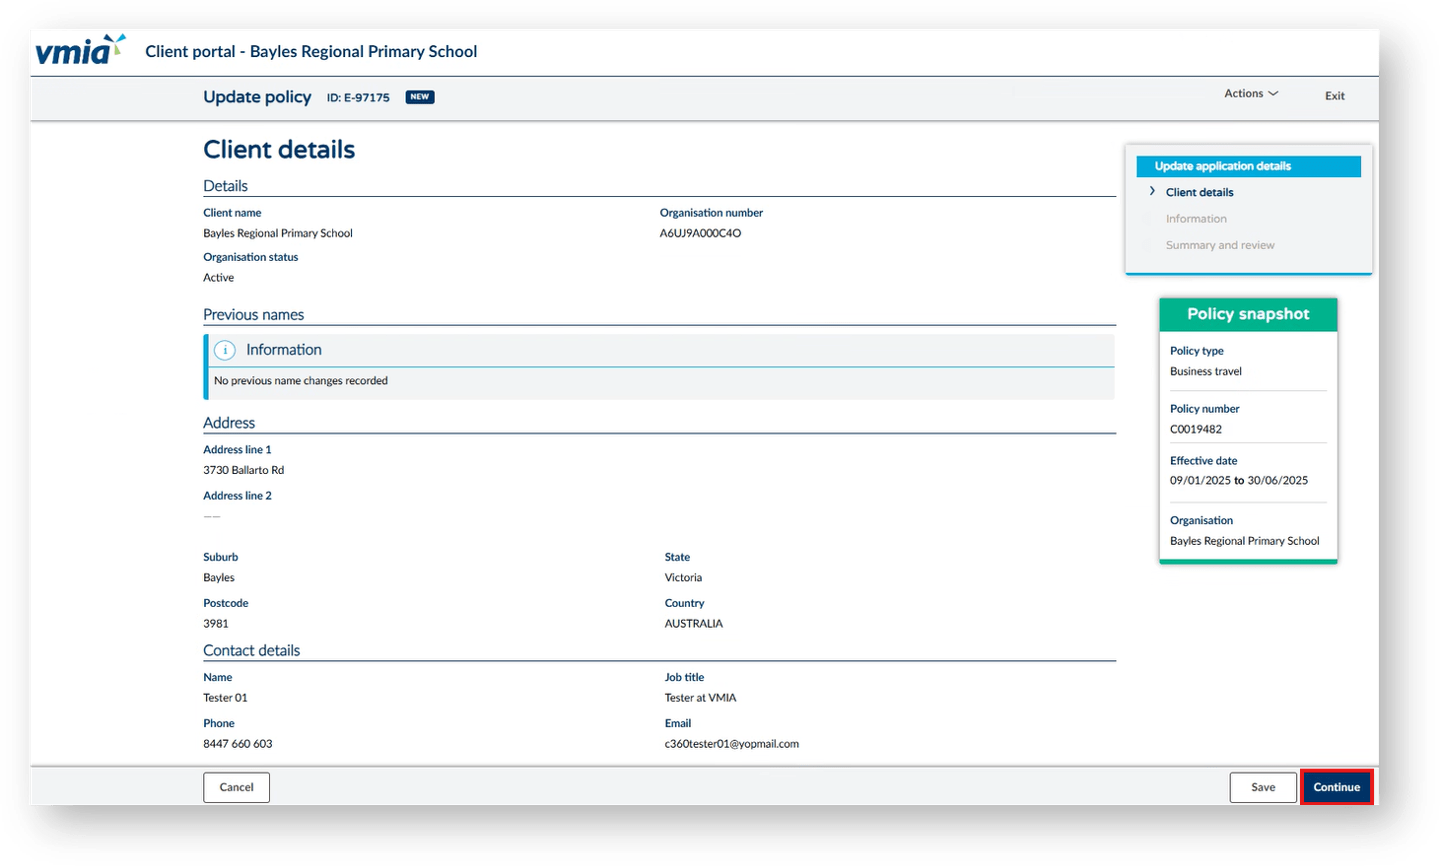Click the Policy snapshot header
This screenshot has height=866, width=1440.
(x=1248, y=313)
